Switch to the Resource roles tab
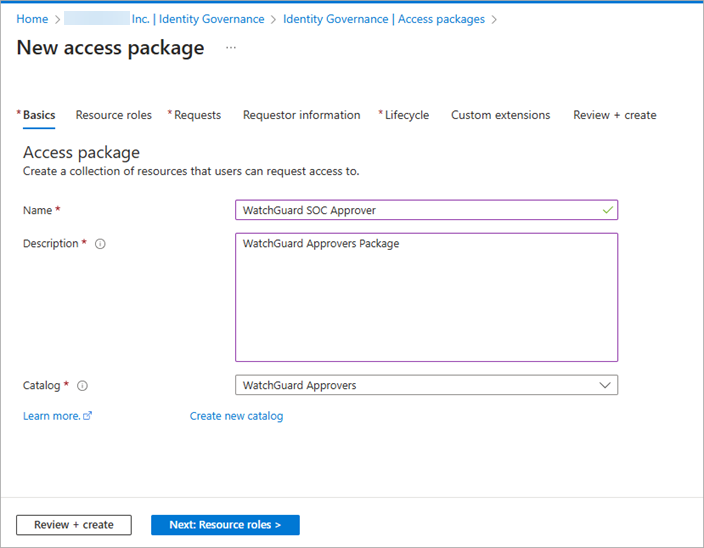Screen dimensions: 704x548 [x=113, y=115]
